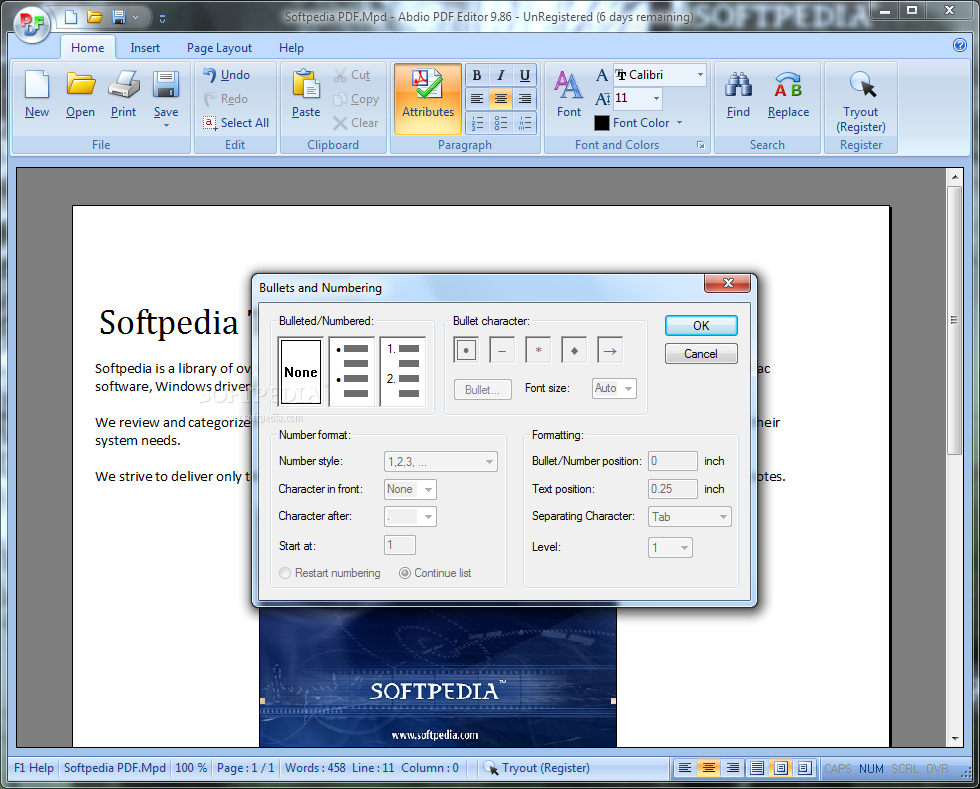
Task: Click the Find binoculars icon
Action: tap(738, 84)
